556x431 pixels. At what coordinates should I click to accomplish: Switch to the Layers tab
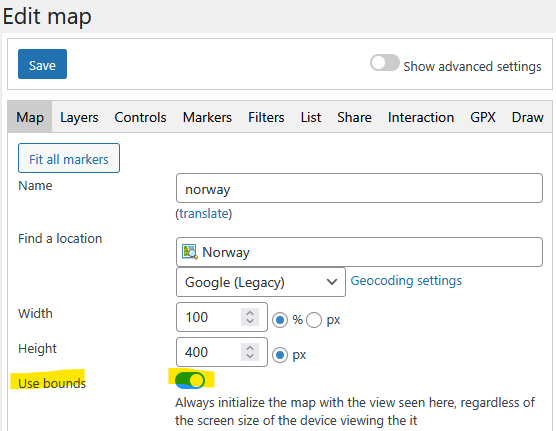pyautogui.click(x=79, y=117)
